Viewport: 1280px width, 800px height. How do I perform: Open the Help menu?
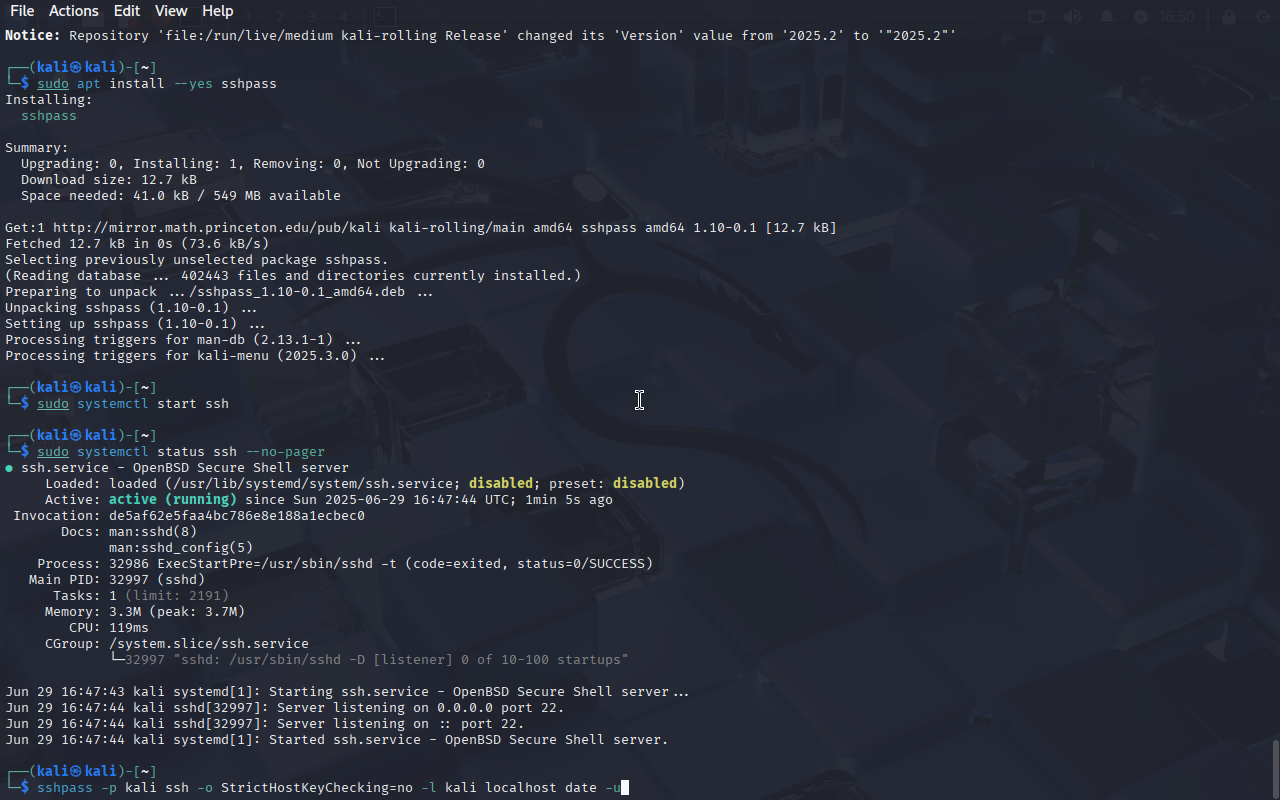pos(217,11)
